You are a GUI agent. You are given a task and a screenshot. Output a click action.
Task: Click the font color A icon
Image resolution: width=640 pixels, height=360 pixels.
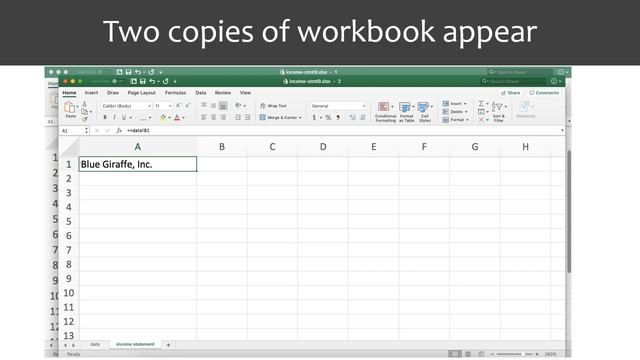click(x=177, y=118)
